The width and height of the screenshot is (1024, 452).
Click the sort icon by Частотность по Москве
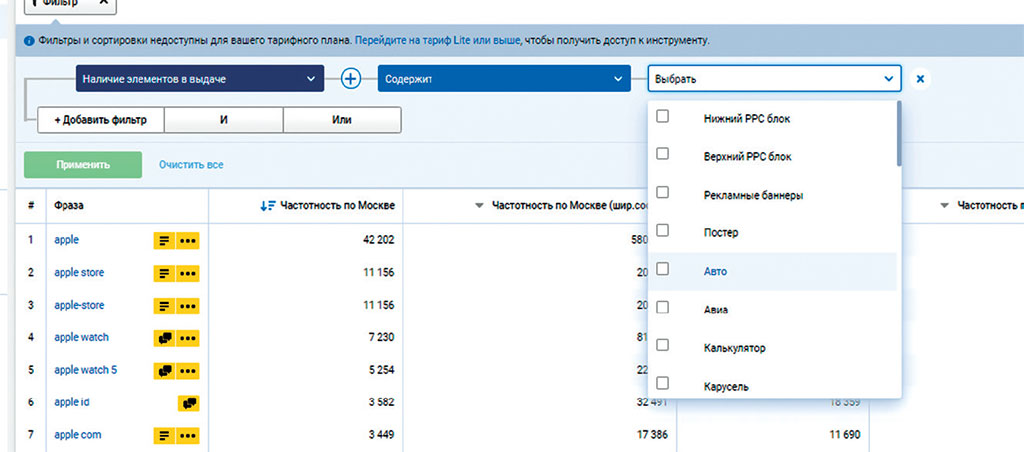coord(268,206)
